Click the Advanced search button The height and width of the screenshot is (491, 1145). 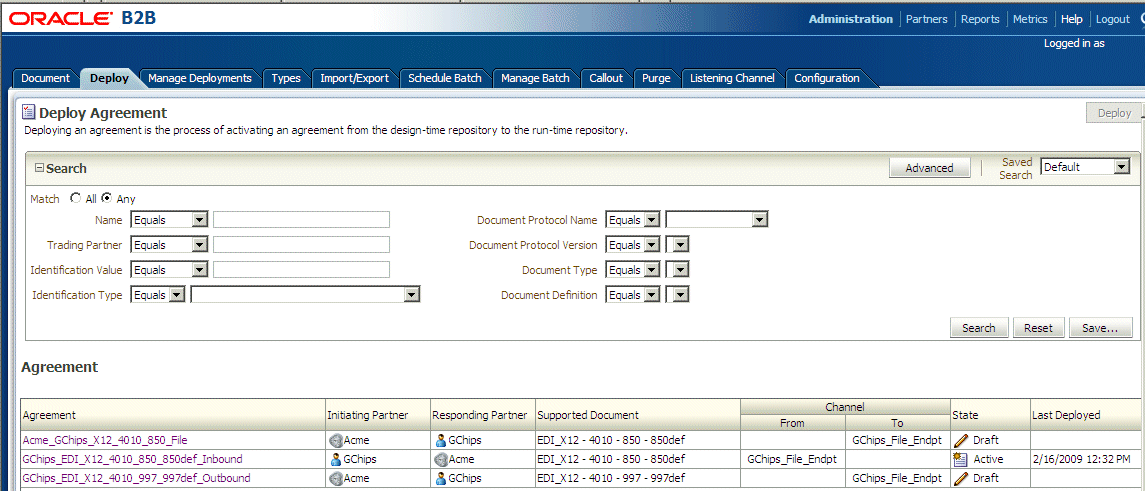pos(930,168)
